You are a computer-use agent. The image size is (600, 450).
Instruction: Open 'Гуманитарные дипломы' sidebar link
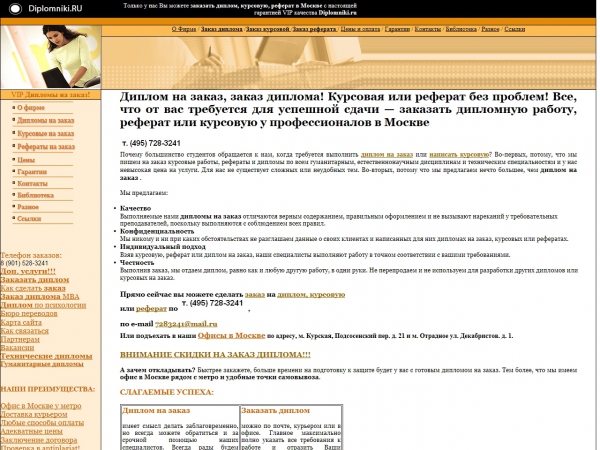[x=42, y=364]
